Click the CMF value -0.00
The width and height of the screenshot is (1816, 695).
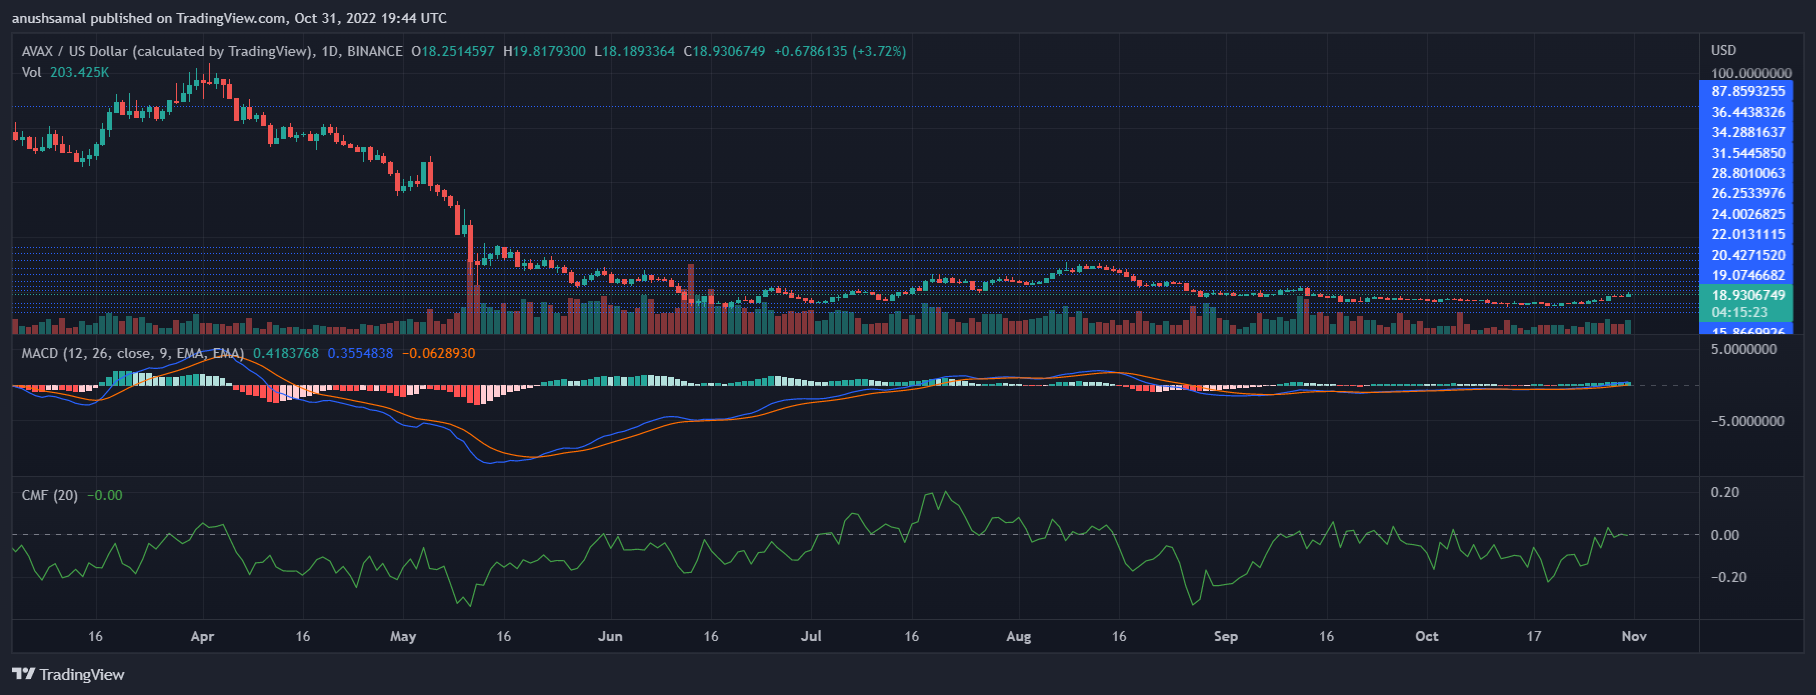pos(105,495)
